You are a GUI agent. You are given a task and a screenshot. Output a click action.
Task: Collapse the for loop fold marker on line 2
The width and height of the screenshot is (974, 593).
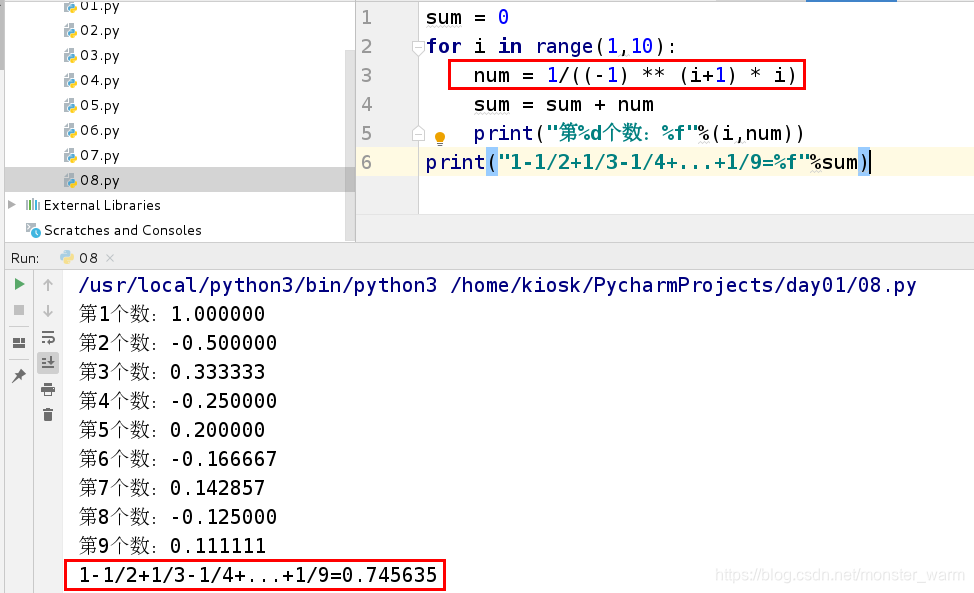click(418, 47)
